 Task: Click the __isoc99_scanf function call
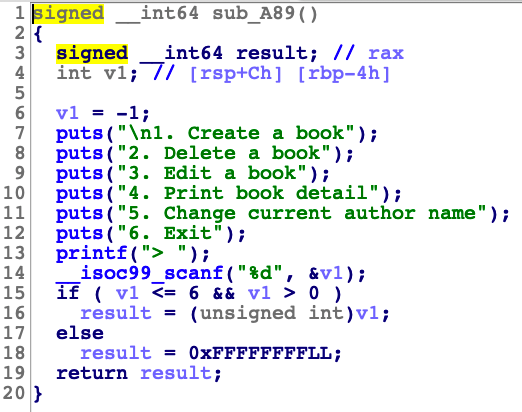pos(140,273)
